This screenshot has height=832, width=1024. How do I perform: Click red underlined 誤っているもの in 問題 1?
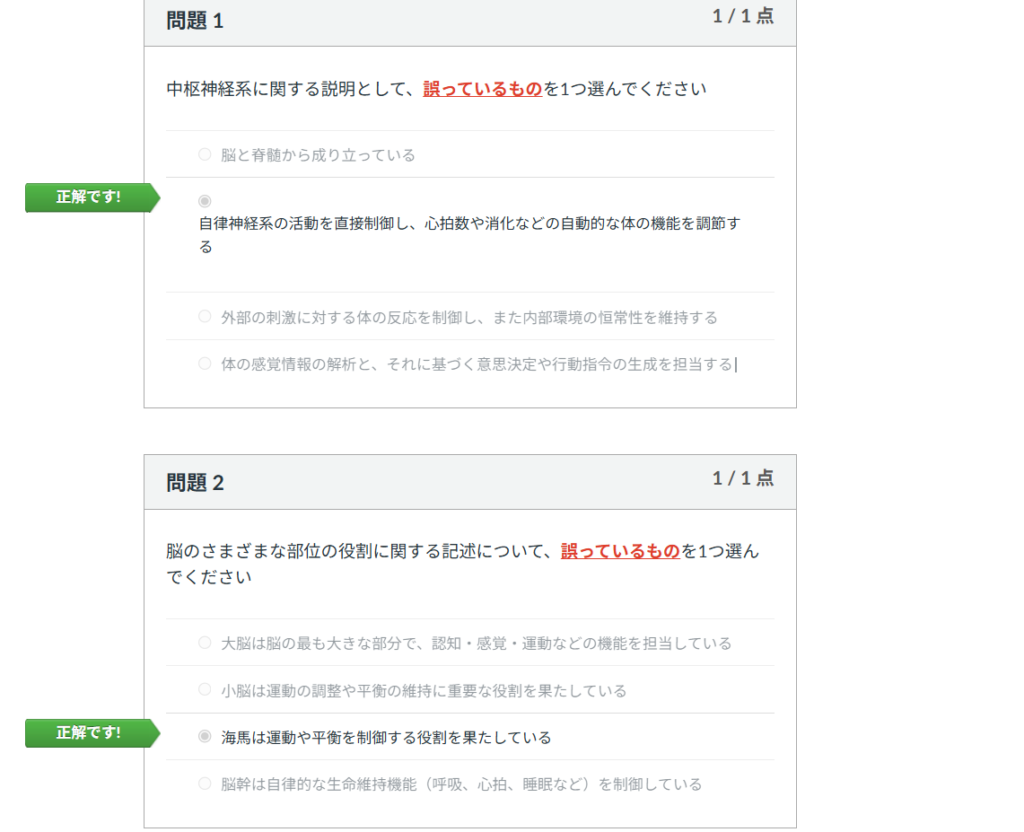(482, 89)
